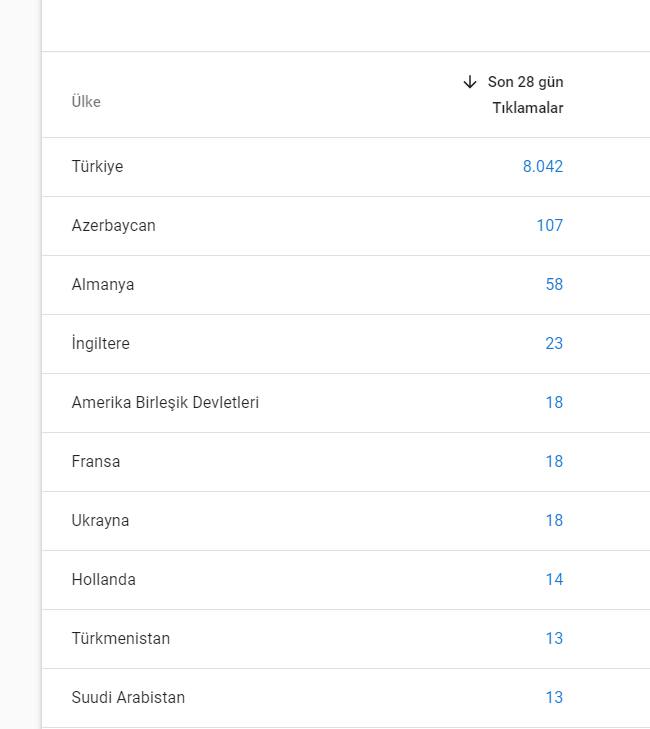Image resolution: width=650 pixels, height=729 pixels.
Task: Click Fransa's 18 clicks value
Action: [x=554, y=462]
